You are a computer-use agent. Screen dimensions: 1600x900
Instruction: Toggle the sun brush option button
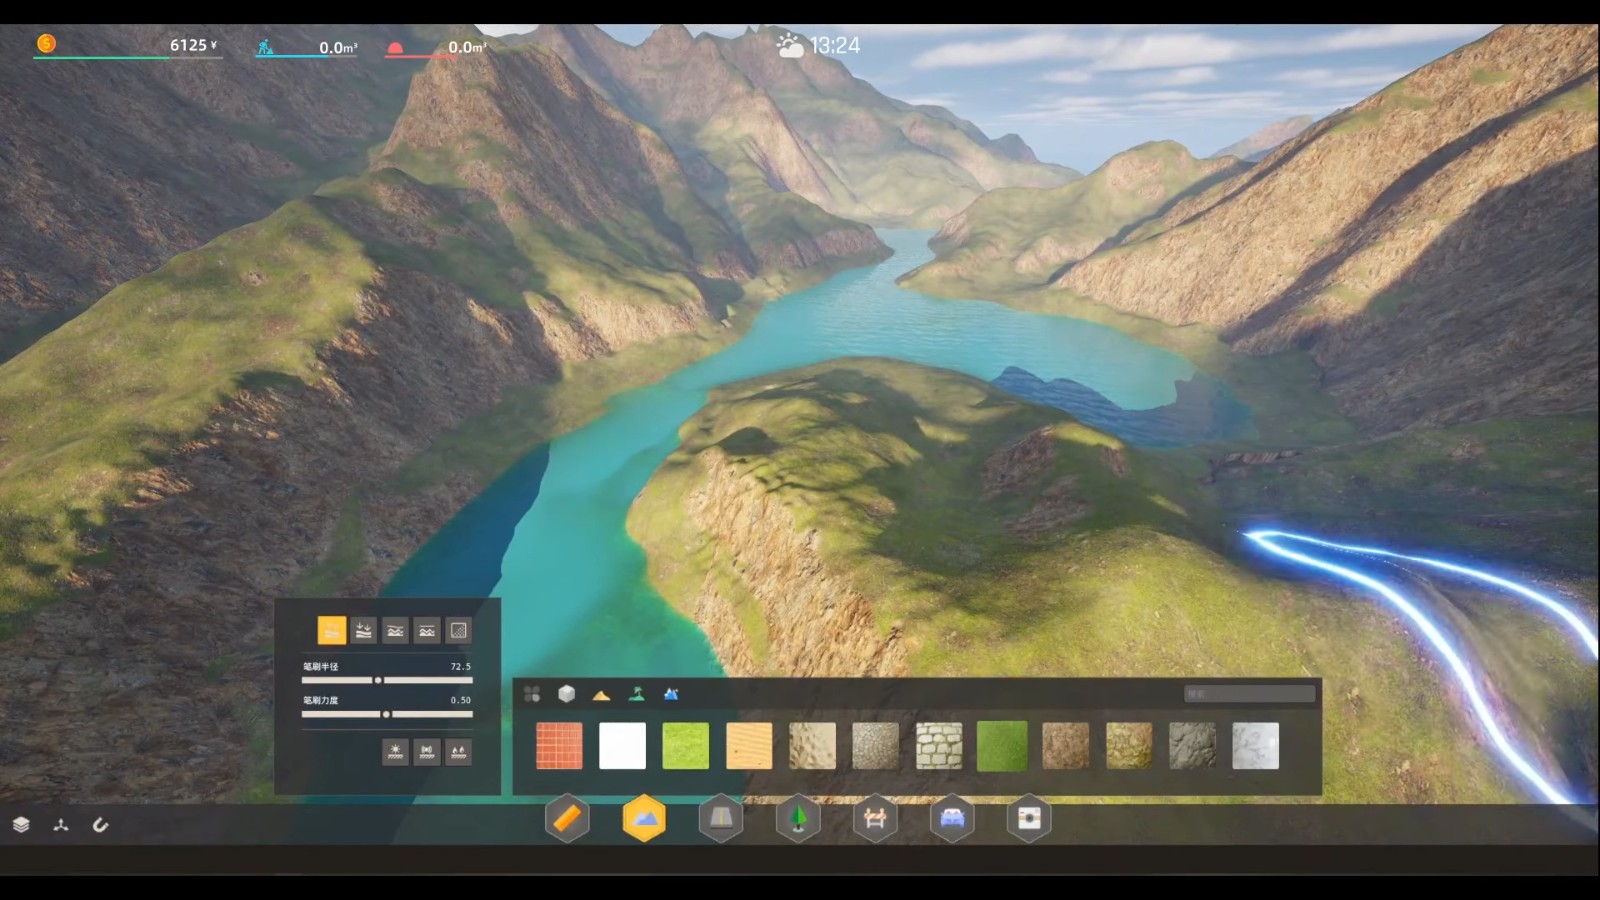395,751
